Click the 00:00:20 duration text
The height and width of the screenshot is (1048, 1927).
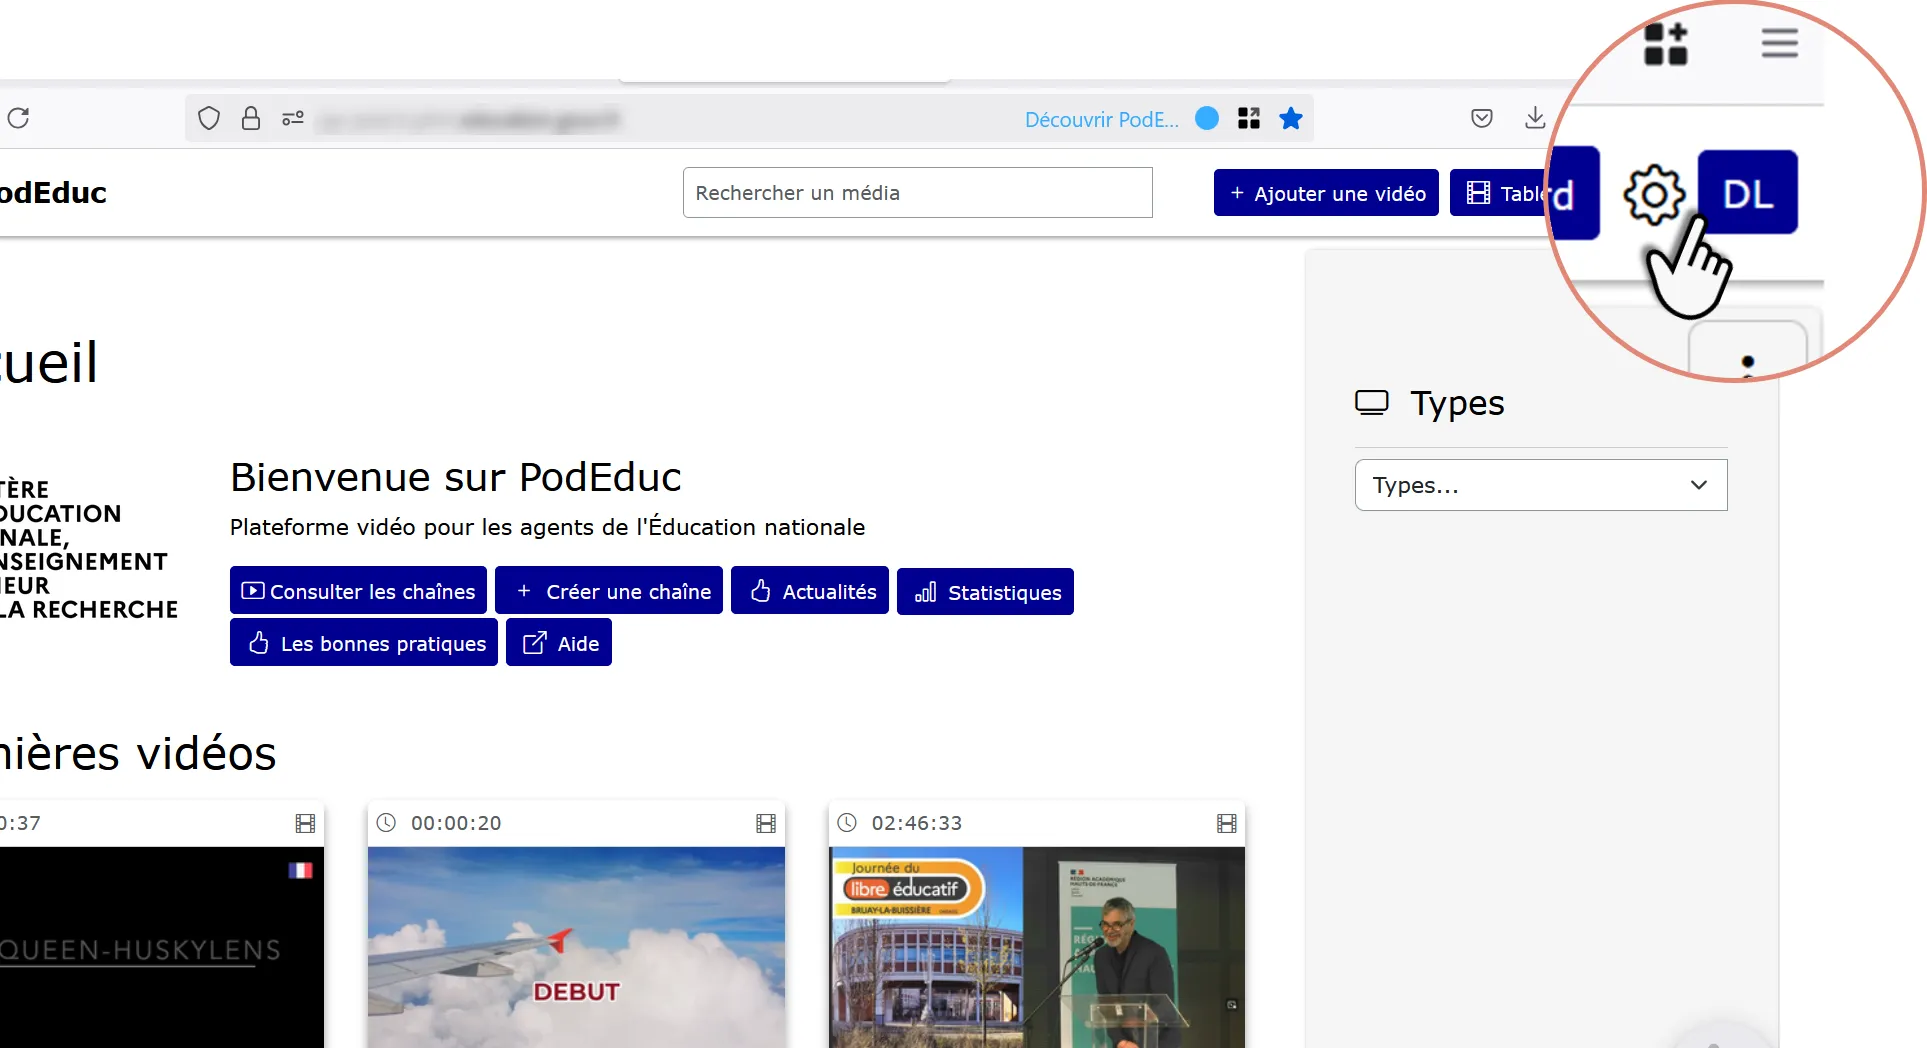click(x=456, y=823)
